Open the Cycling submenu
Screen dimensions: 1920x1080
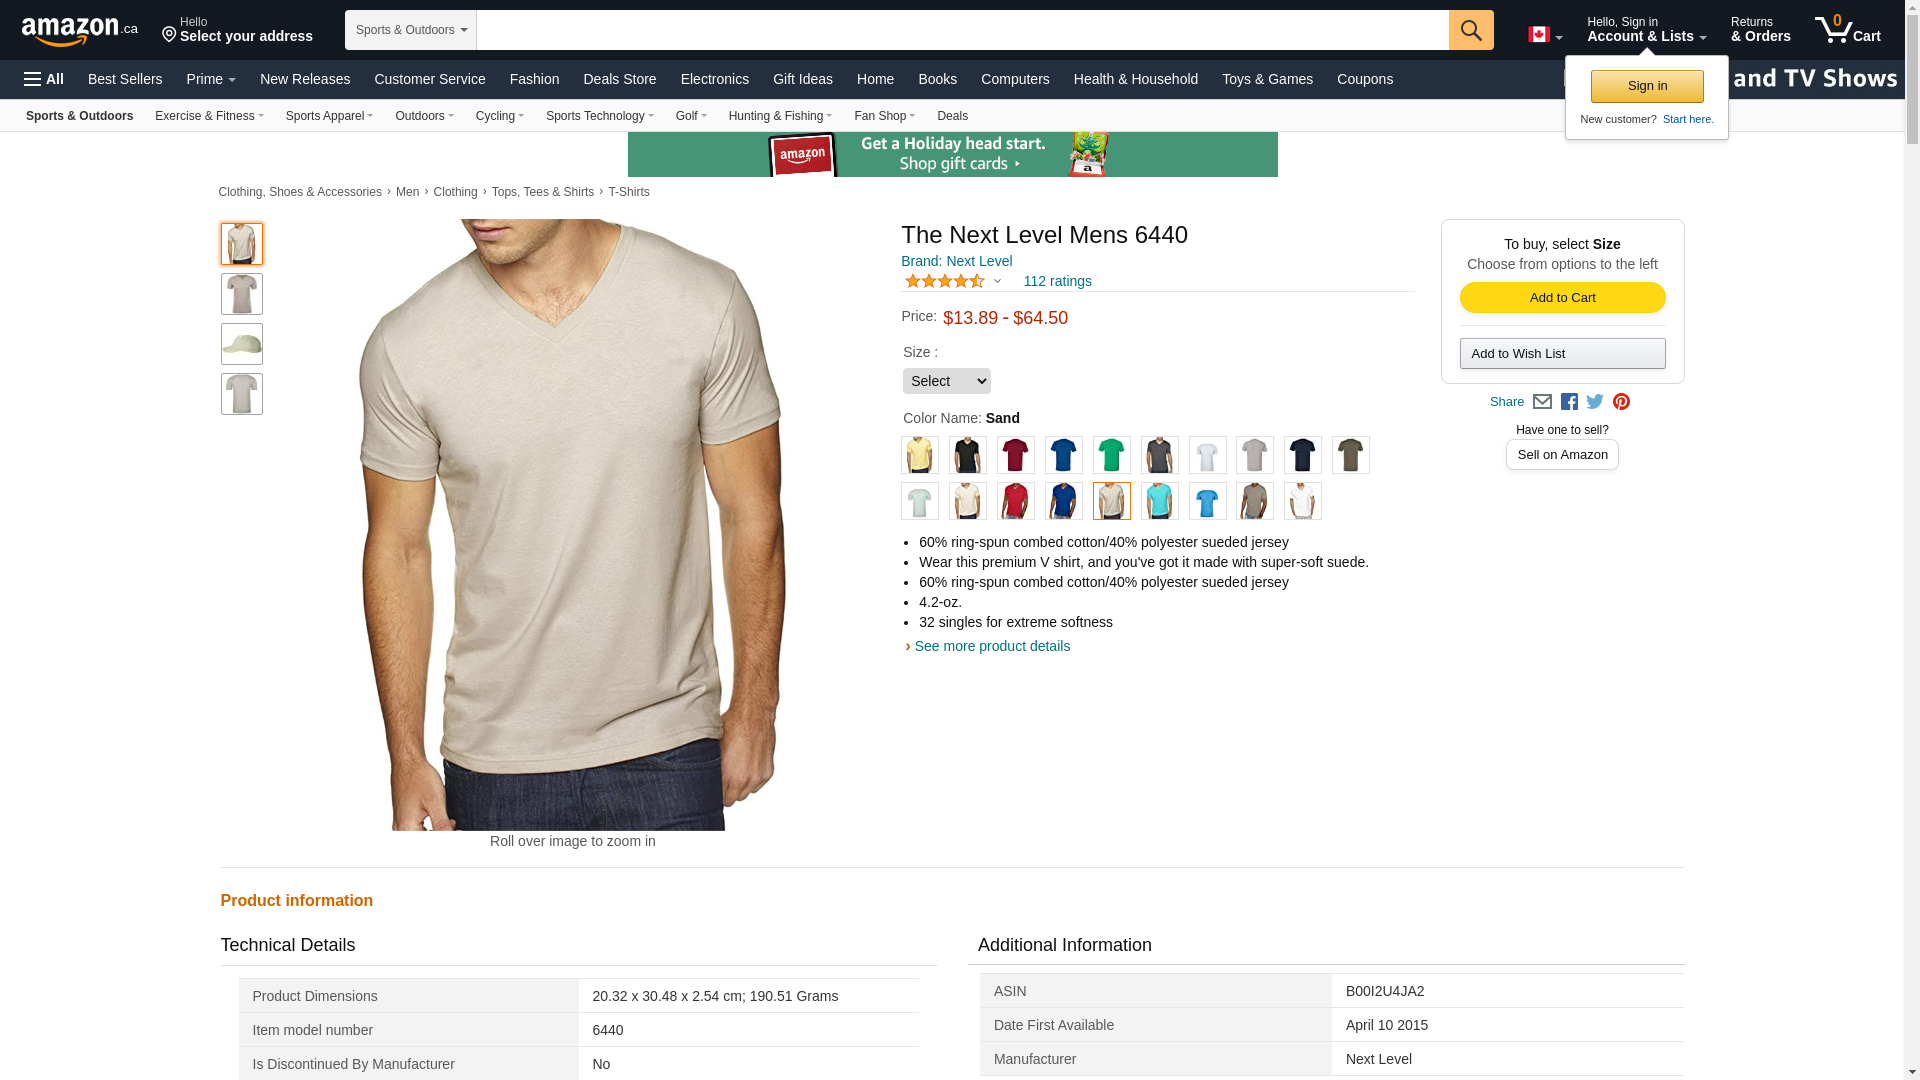click(499, 116)
